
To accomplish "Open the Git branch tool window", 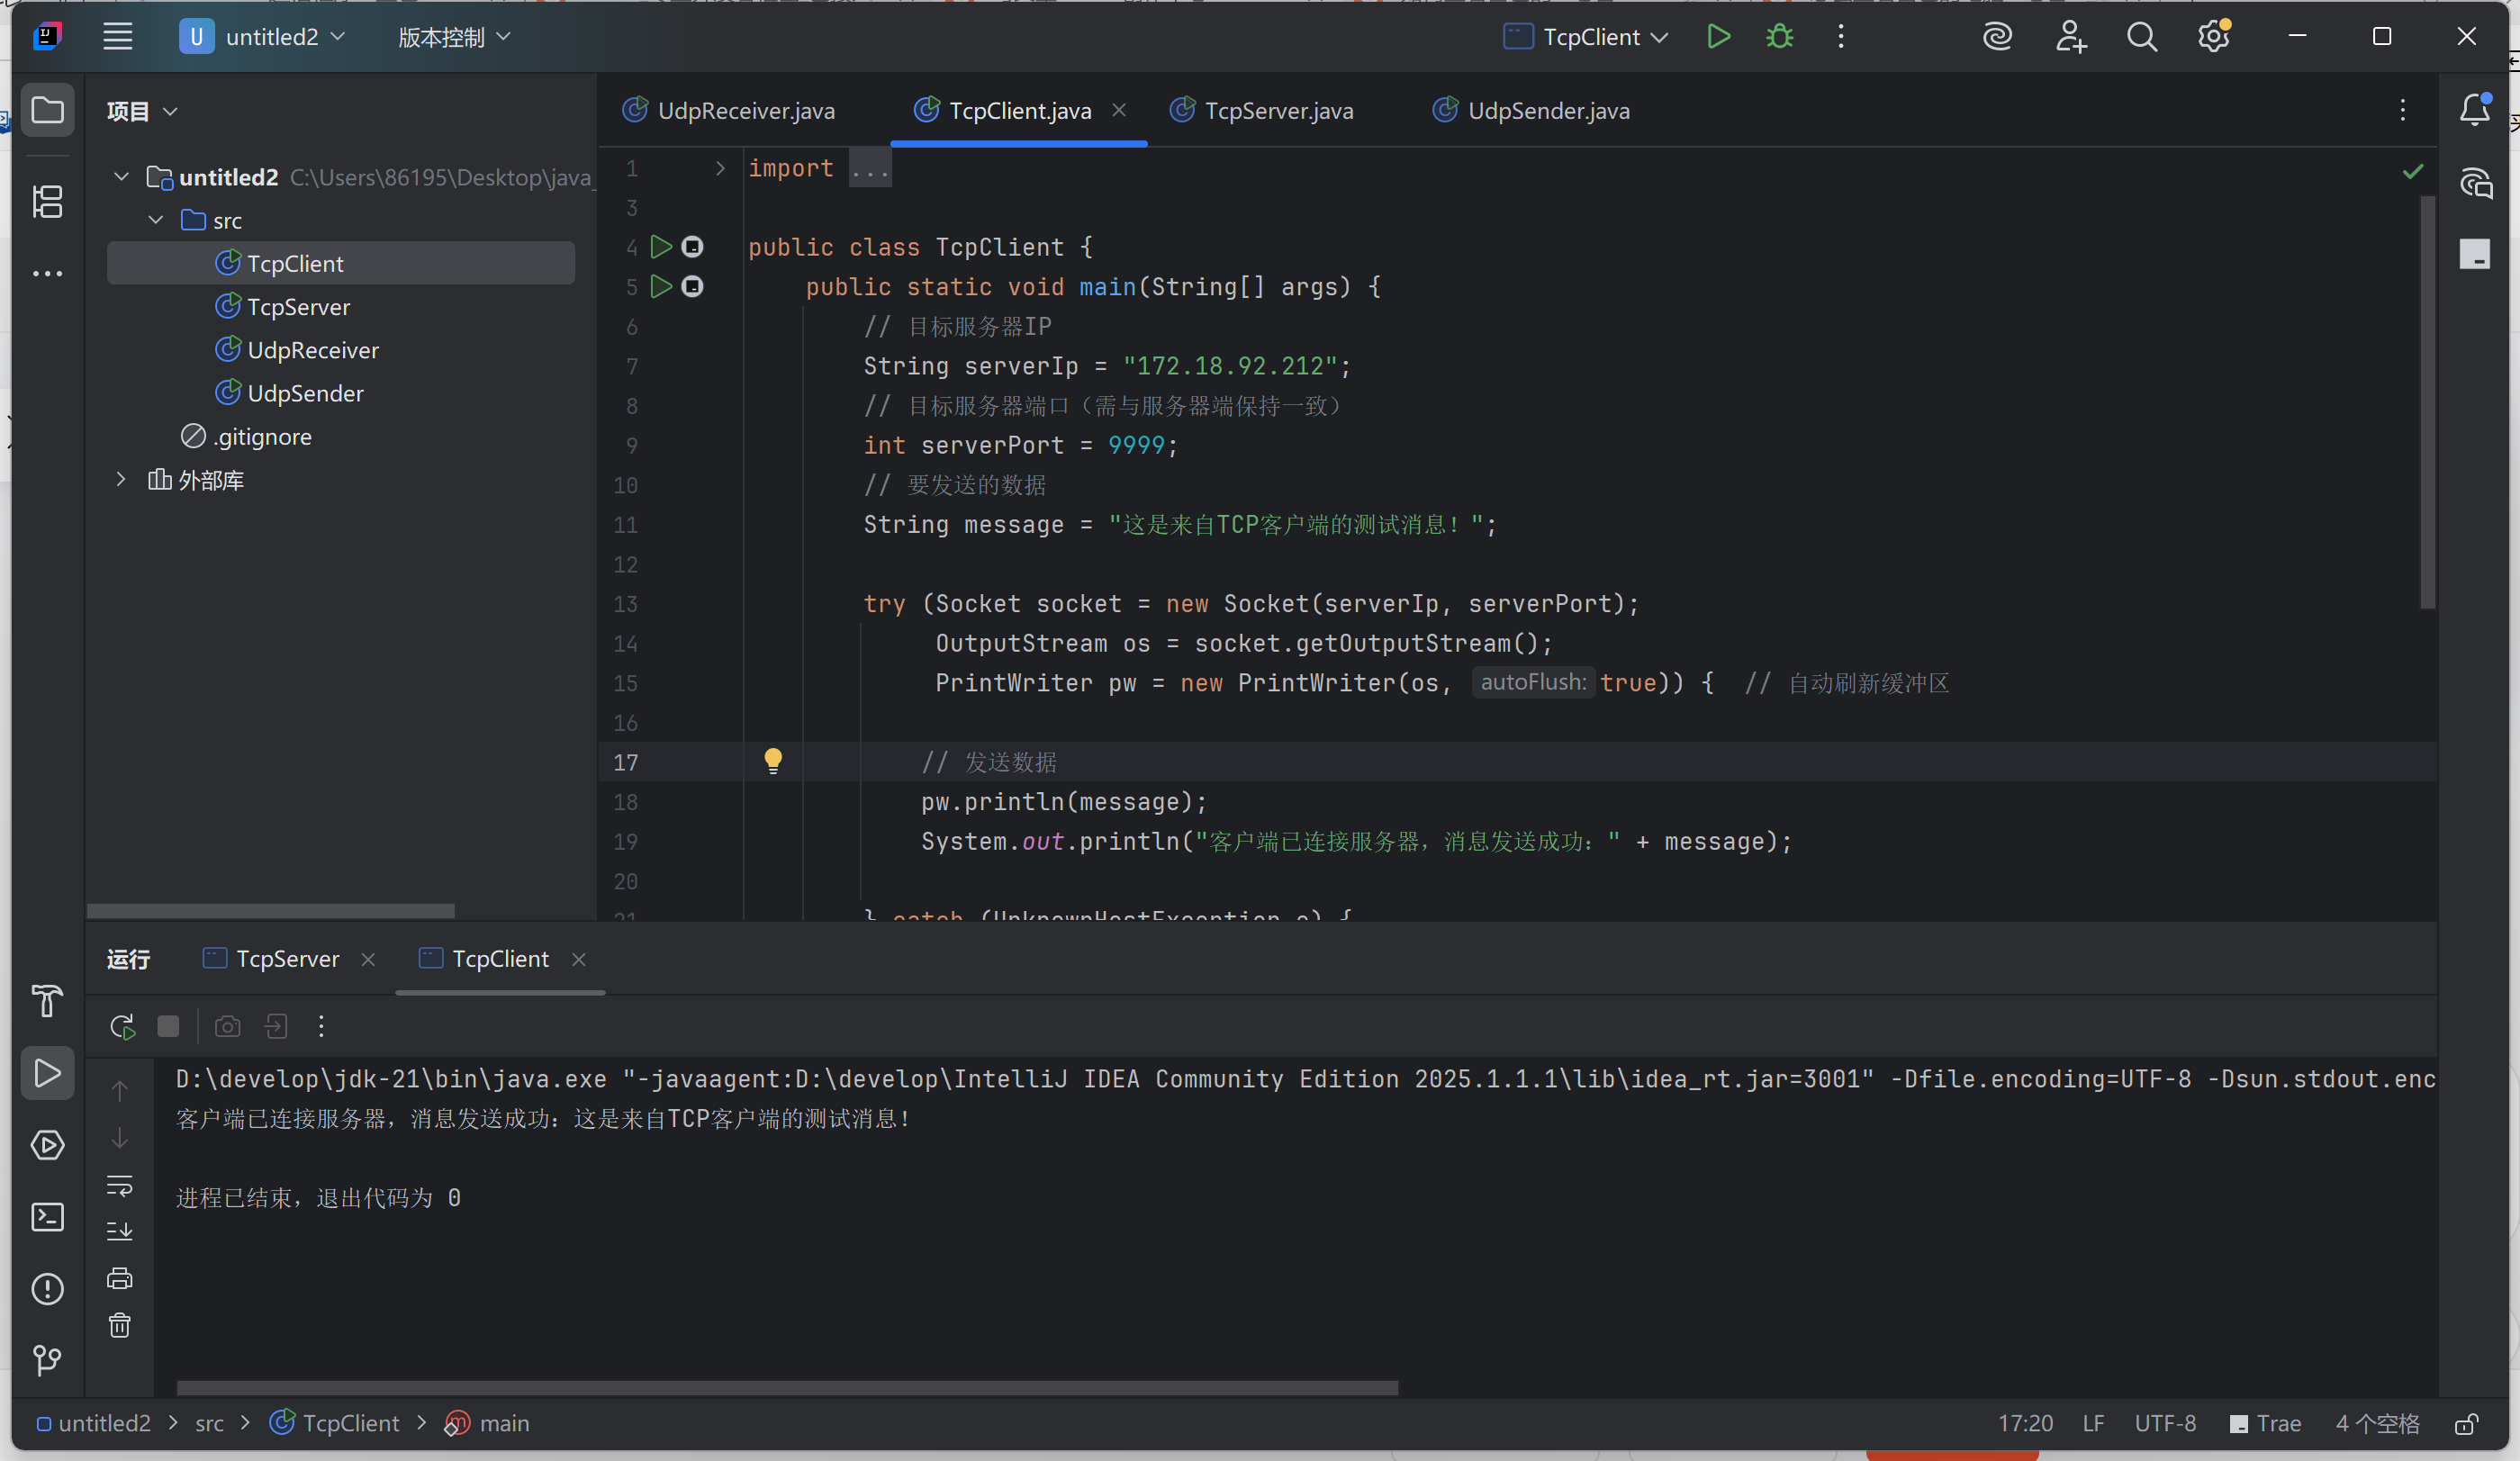I will (x=47, y=1359).
